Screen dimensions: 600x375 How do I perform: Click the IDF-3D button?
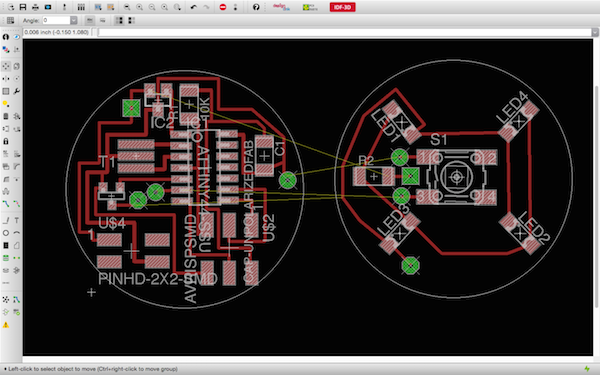pyautogui.click(x=342, y=7)
